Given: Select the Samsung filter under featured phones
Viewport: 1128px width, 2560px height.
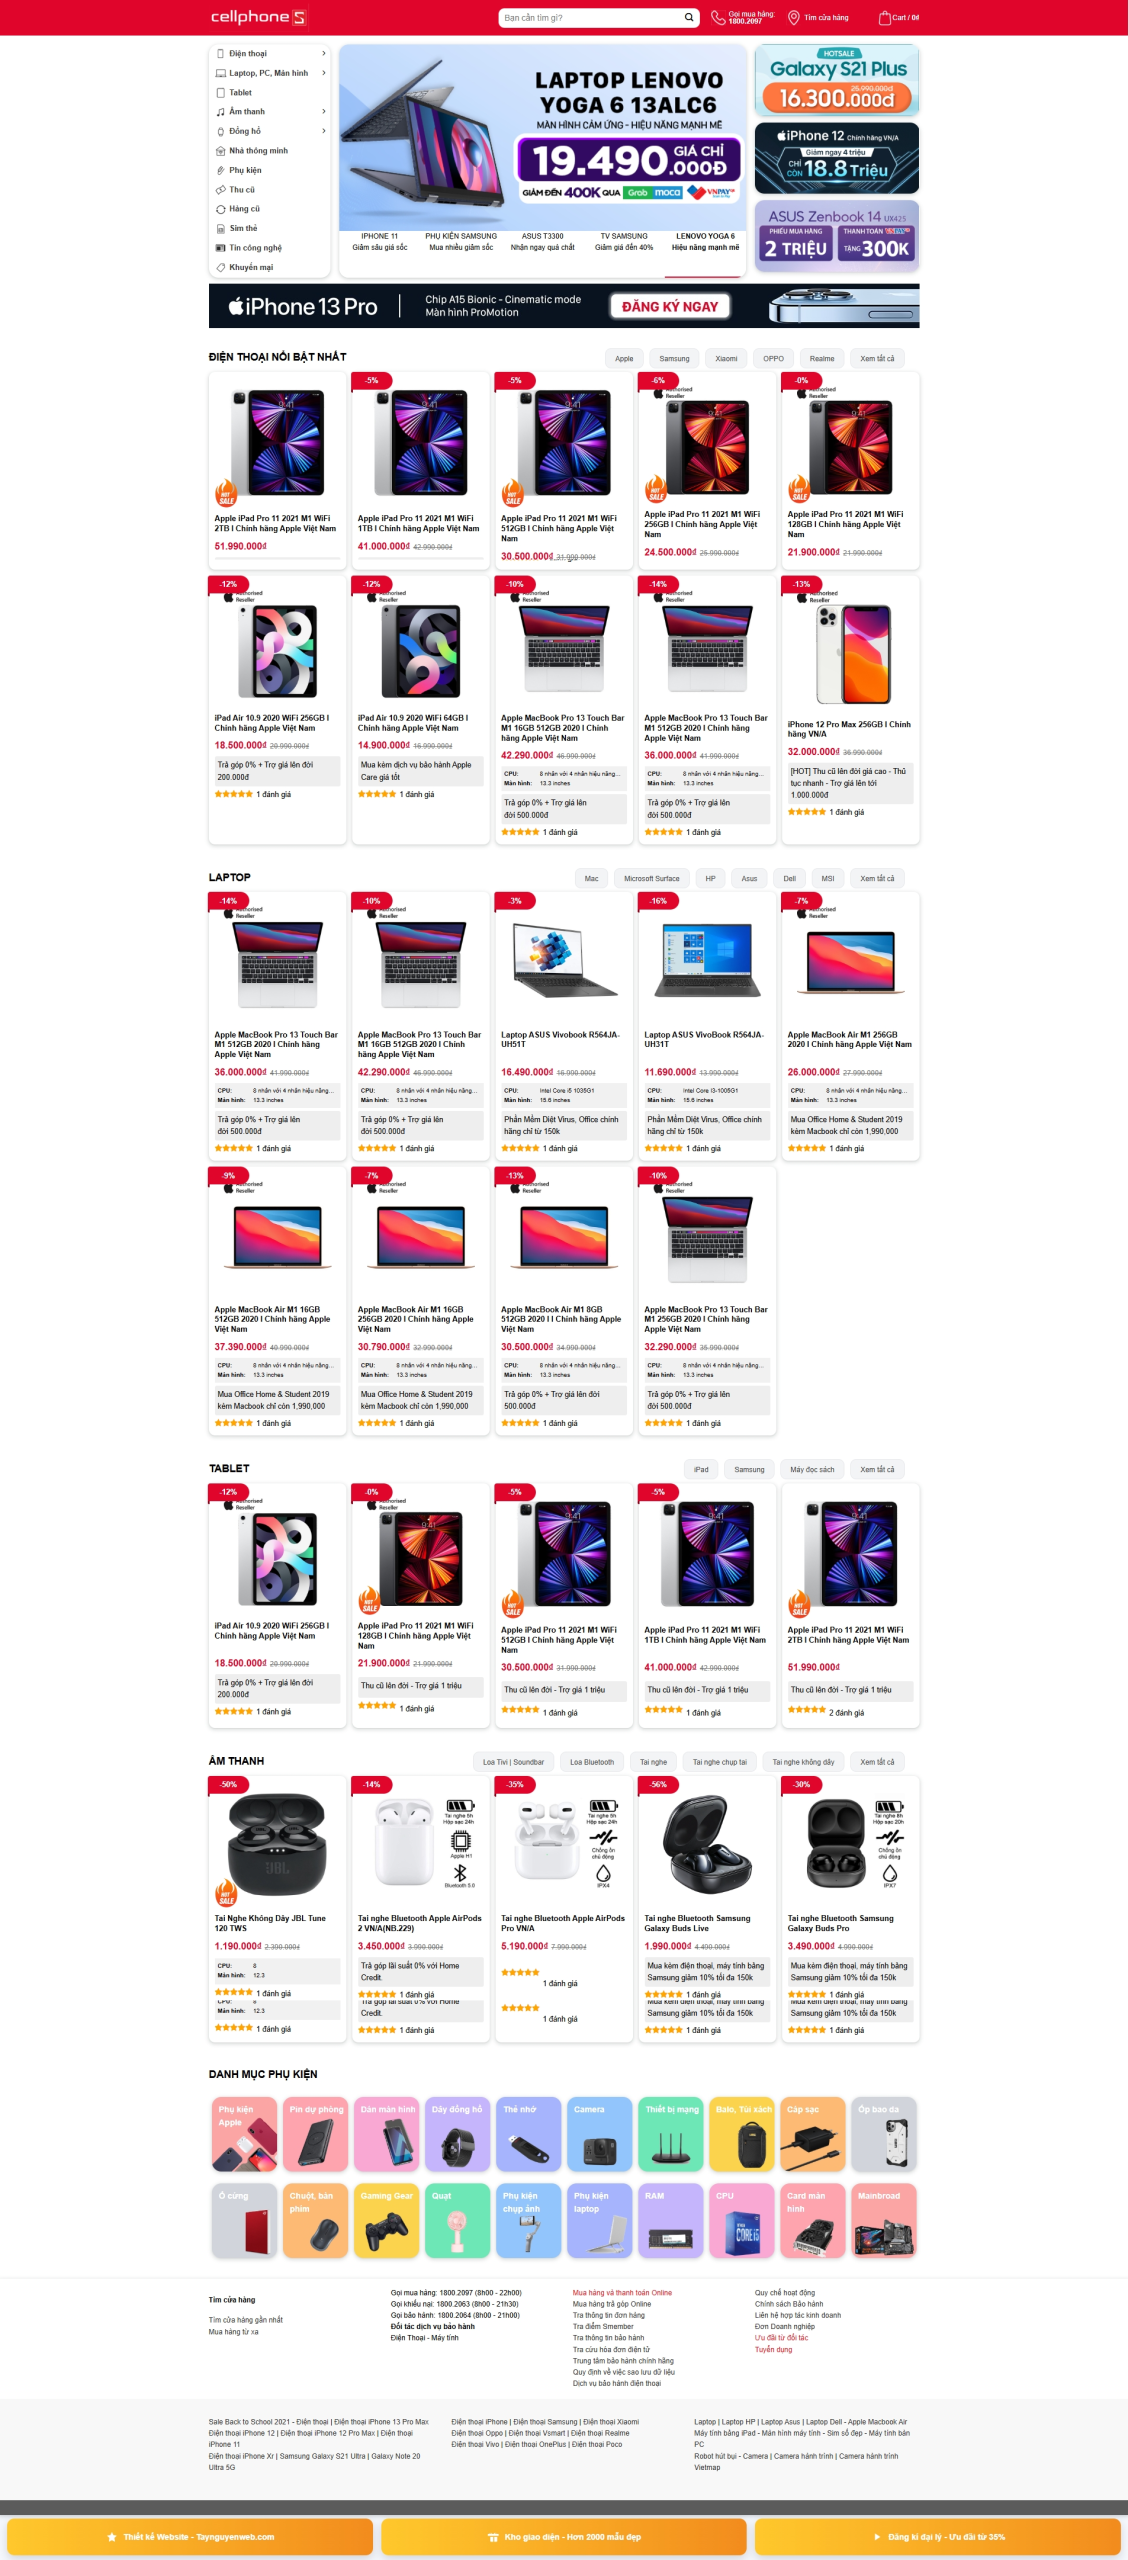Looking at the screenshot, I should click(x=674, y=358).
